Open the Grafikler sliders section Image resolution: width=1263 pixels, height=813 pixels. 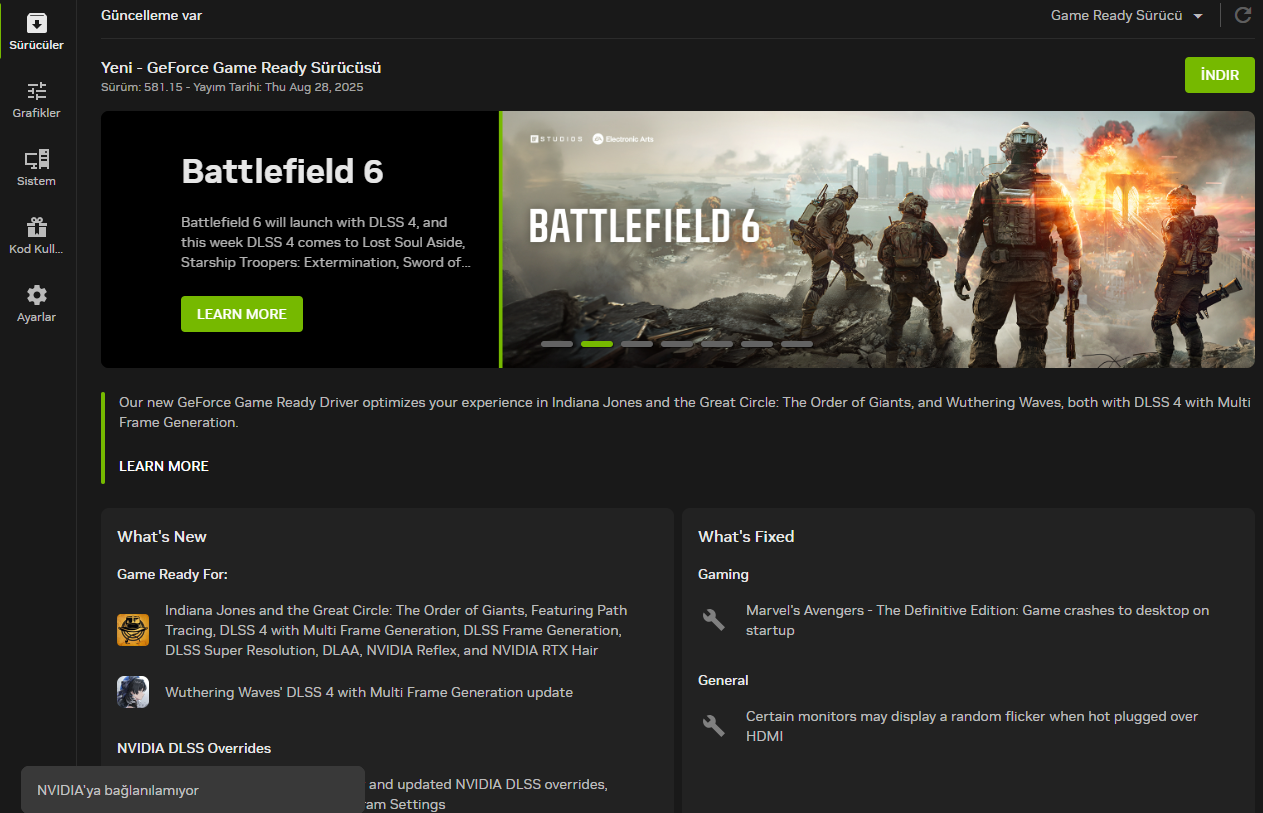click(x=36, y=99)
